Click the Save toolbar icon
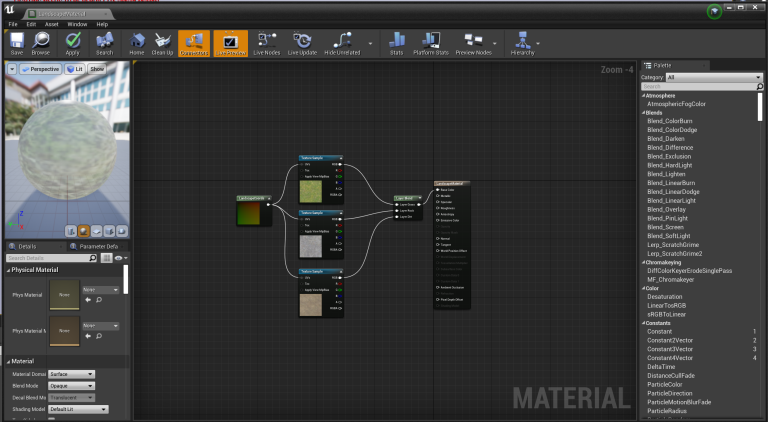 (17, 42)
